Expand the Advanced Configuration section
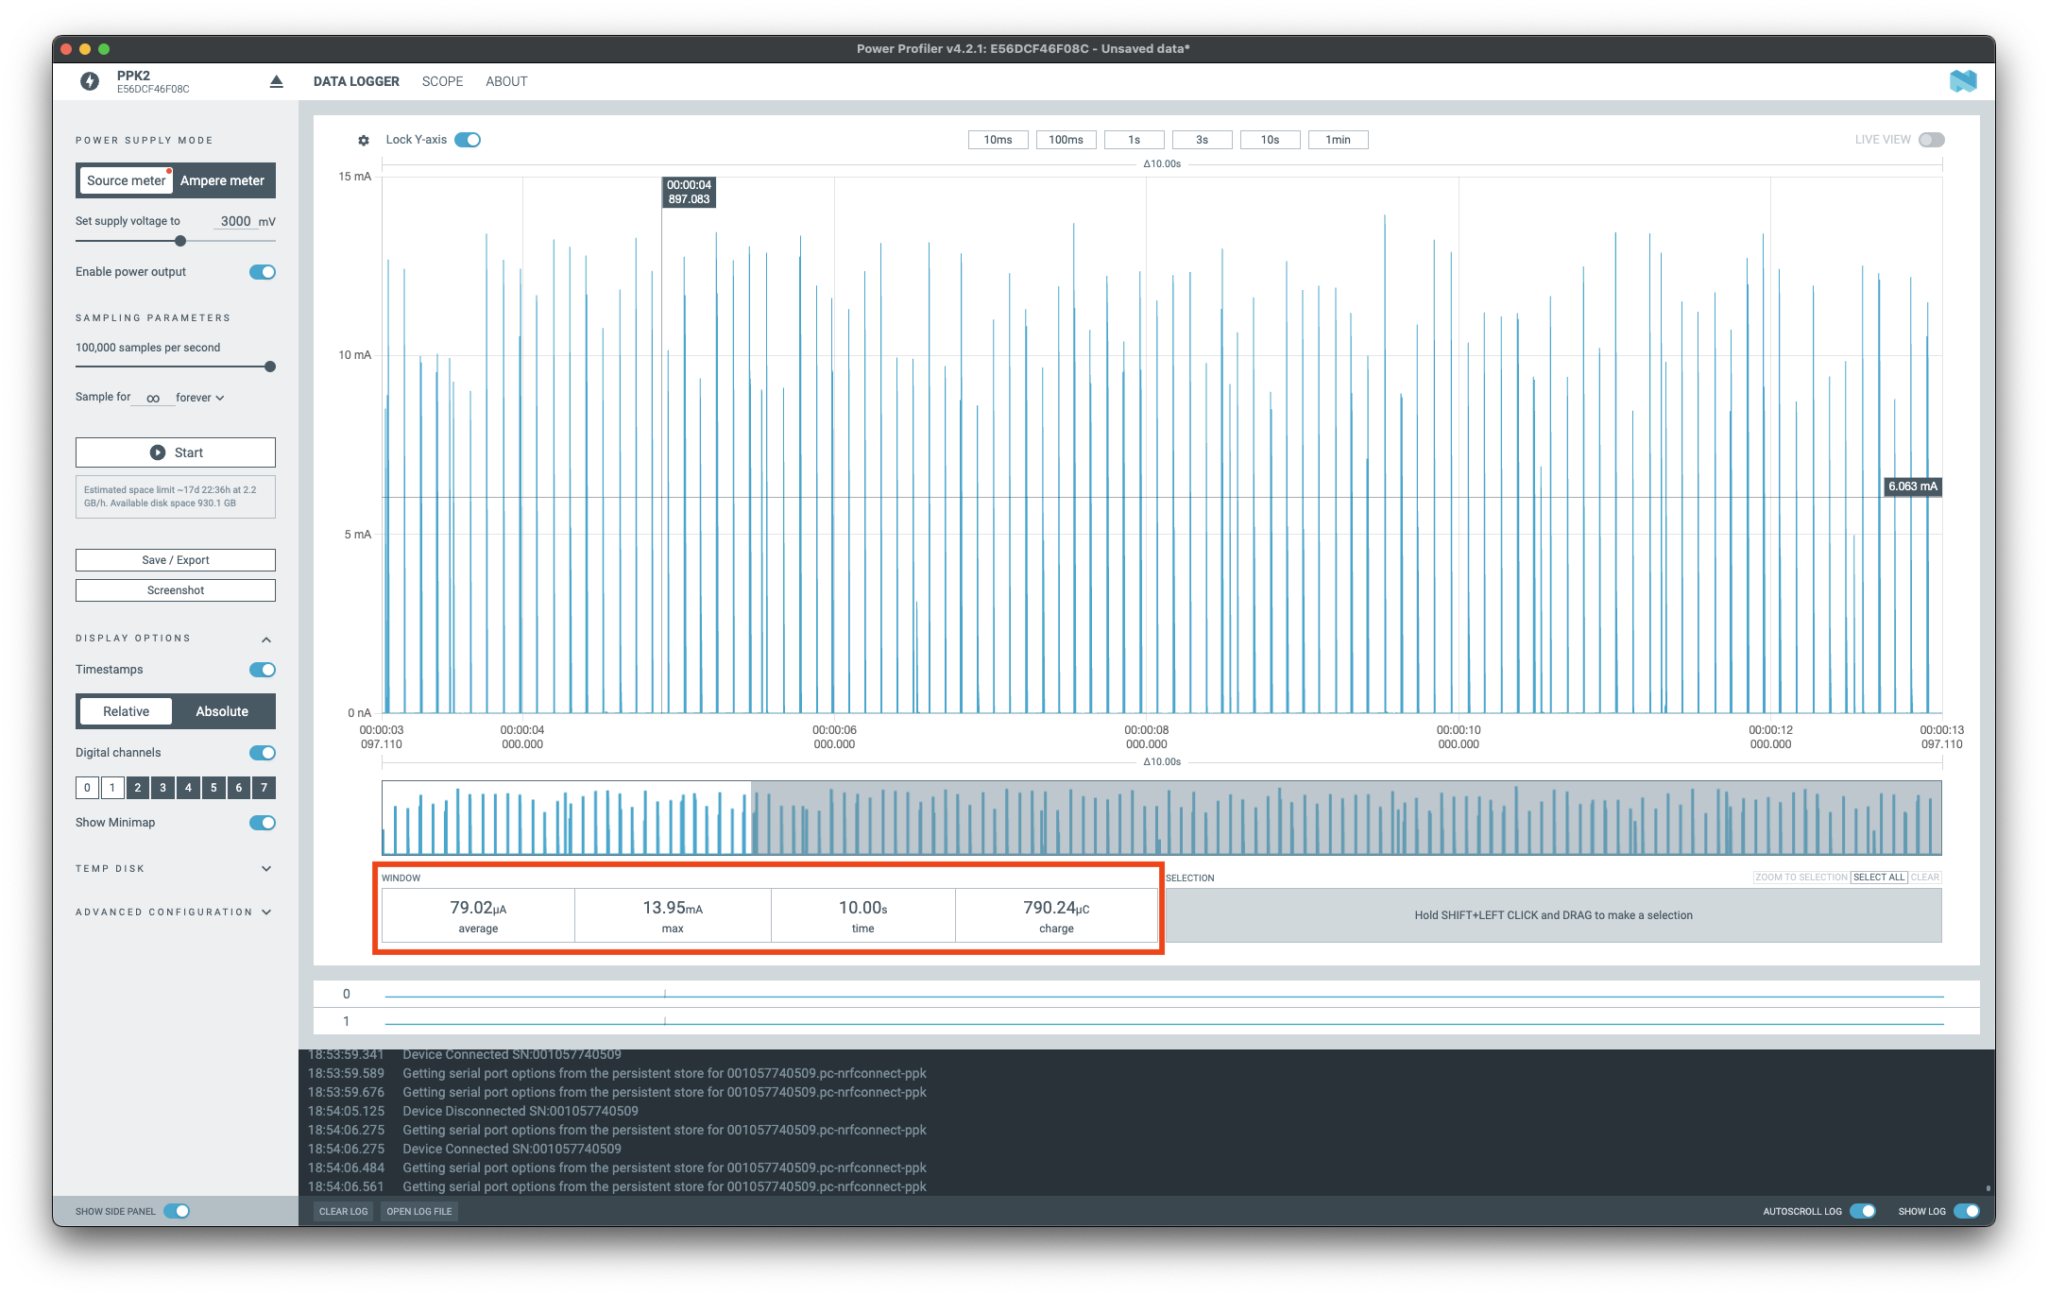This screenshot has width=2048, height=1296. click(x=266, y=911)
